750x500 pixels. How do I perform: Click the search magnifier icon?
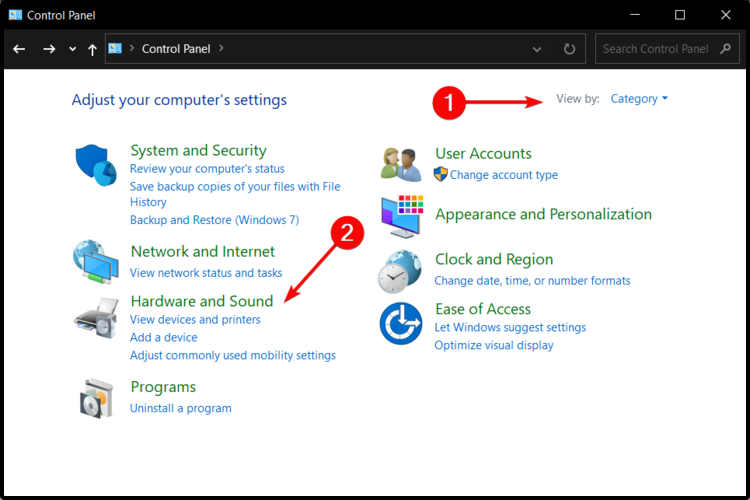click(726, 48)
